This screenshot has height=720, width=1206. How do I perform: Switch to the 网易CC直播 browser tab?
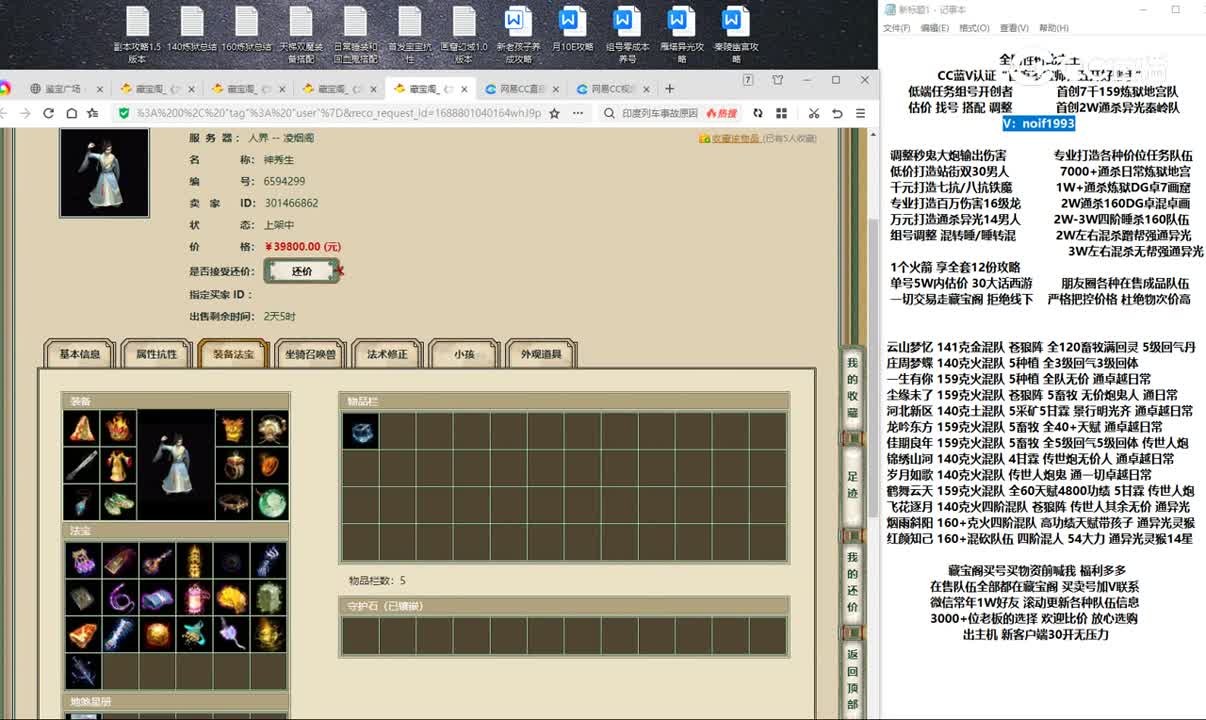[519, 89]
